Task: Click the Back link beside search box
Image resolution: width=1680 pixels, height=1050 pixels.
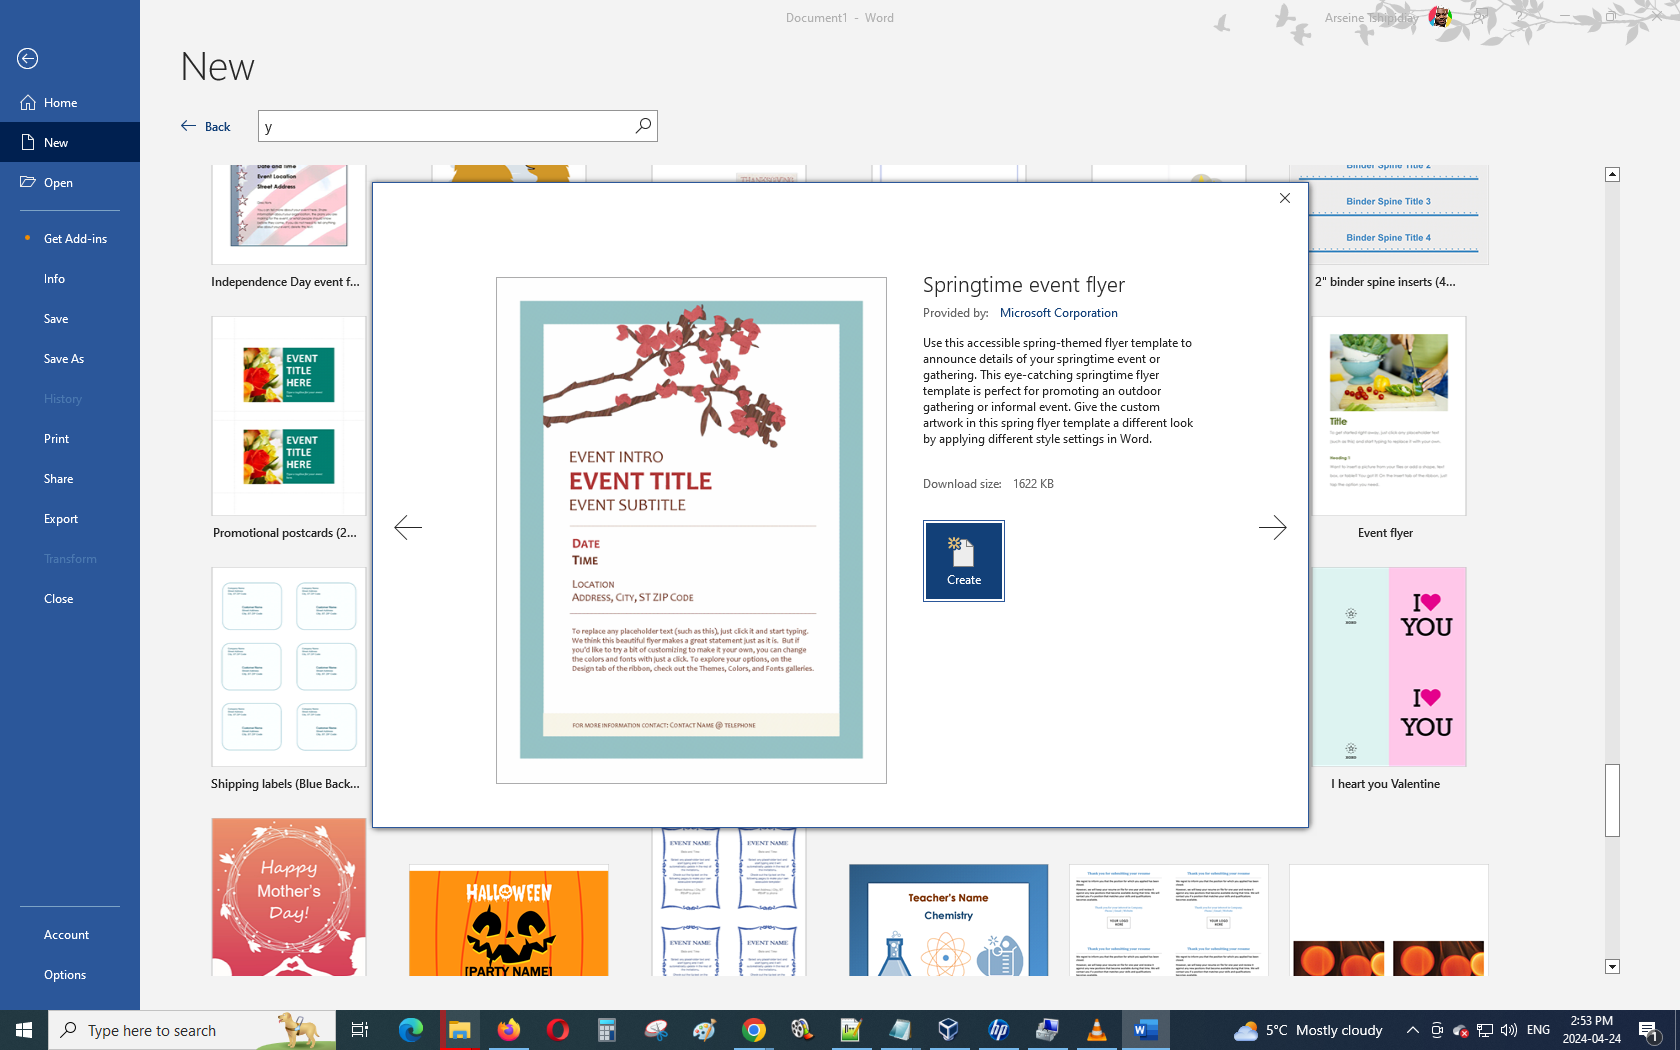Action: 206,126
